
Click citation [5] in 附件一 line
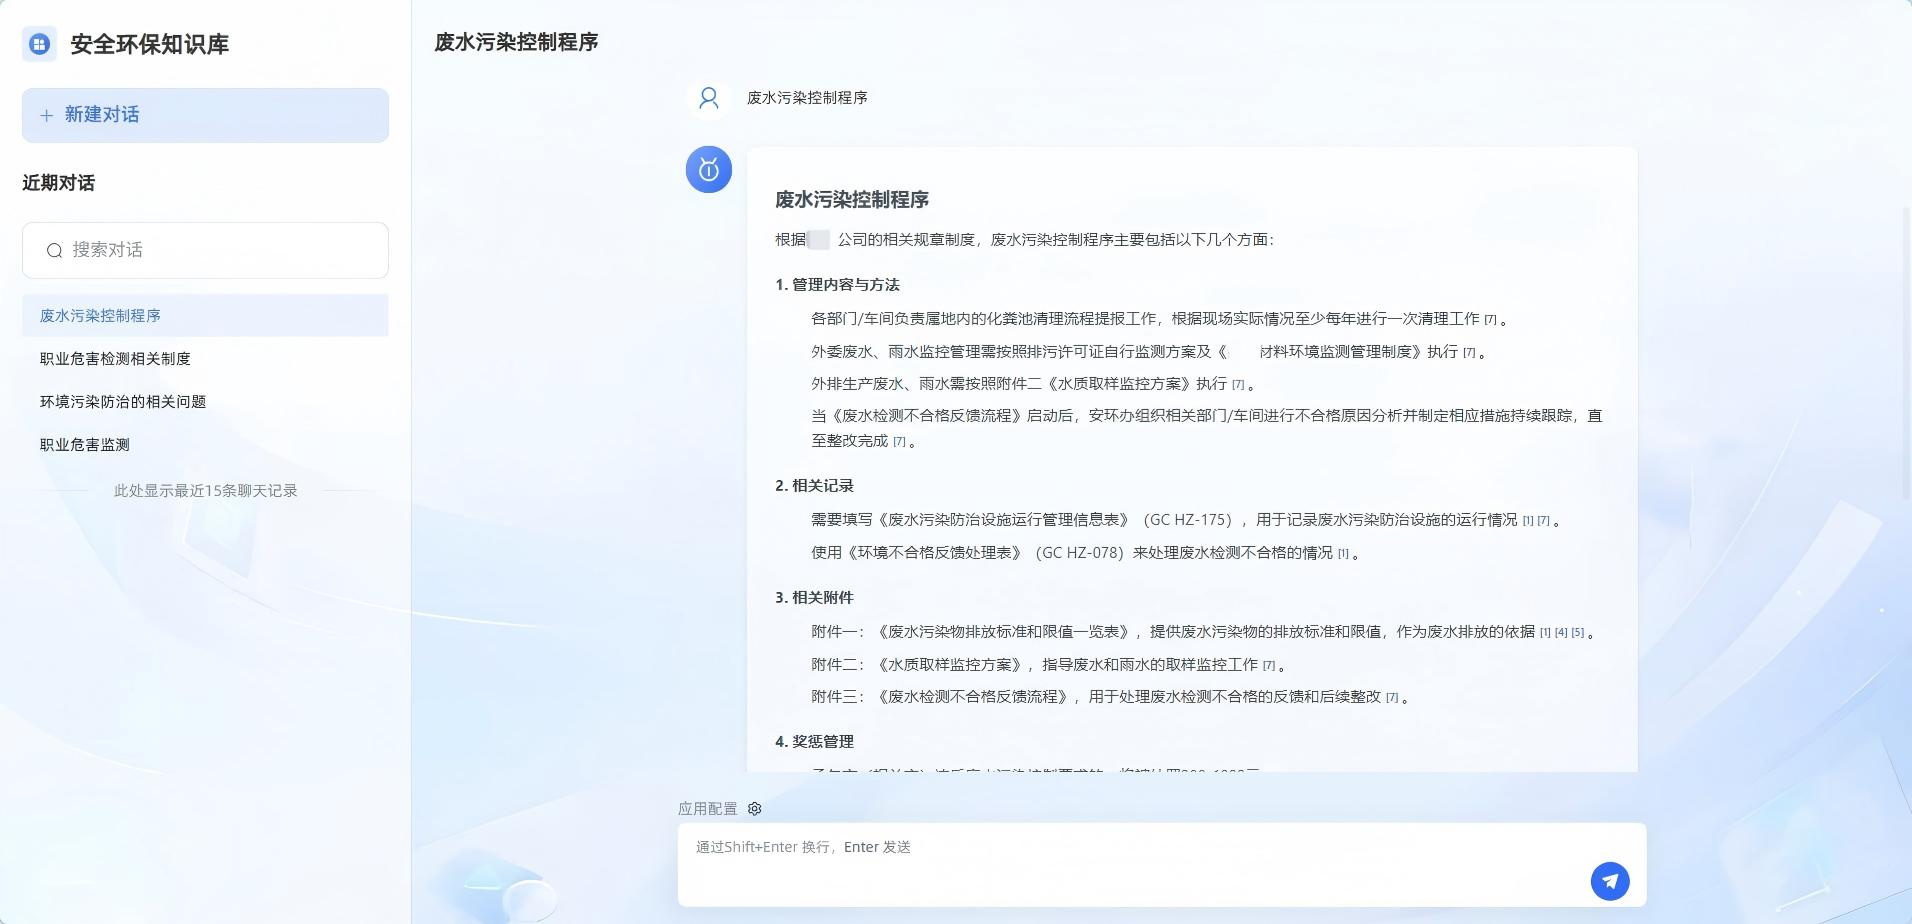1578,633
